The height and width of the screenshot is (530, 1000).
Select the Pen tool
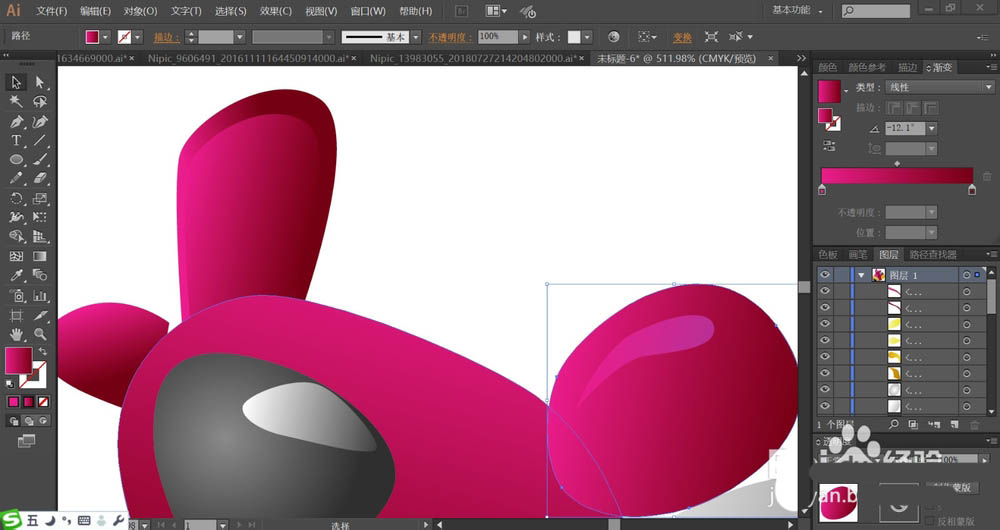click(x=17, y=121)
